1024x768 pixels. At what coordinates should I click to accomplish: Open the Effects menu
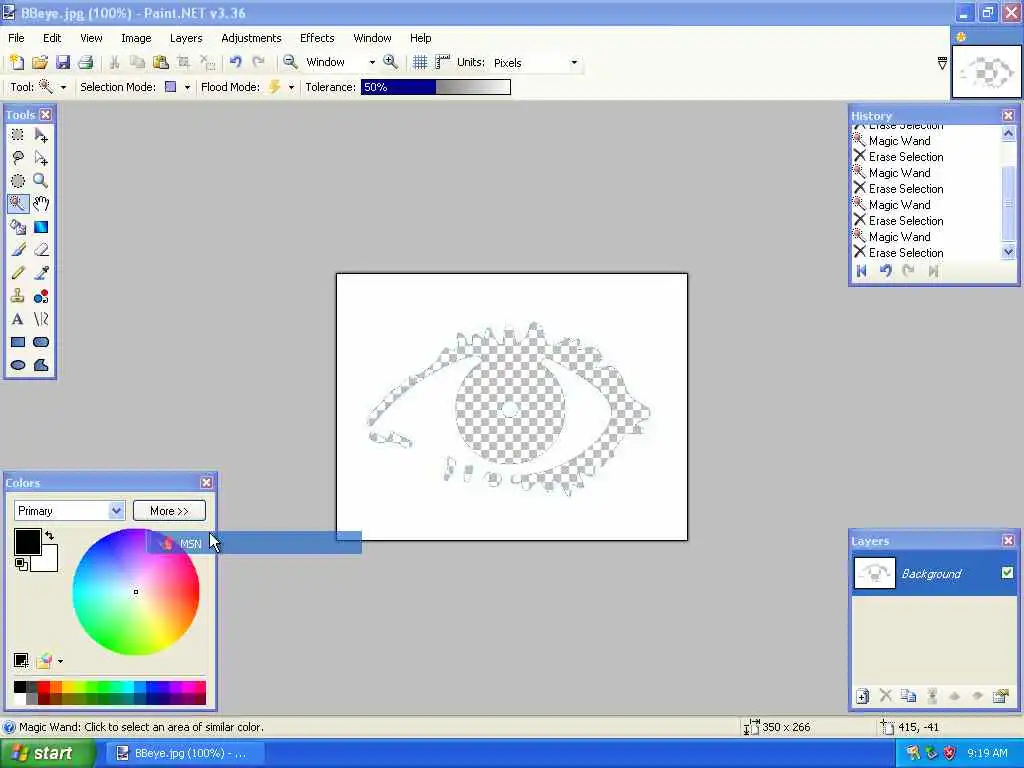[317, 38]
